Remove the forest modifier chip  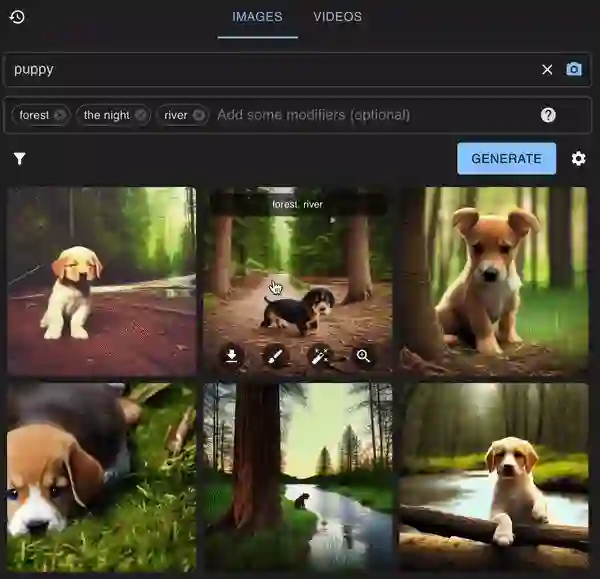tap(60, 115)
